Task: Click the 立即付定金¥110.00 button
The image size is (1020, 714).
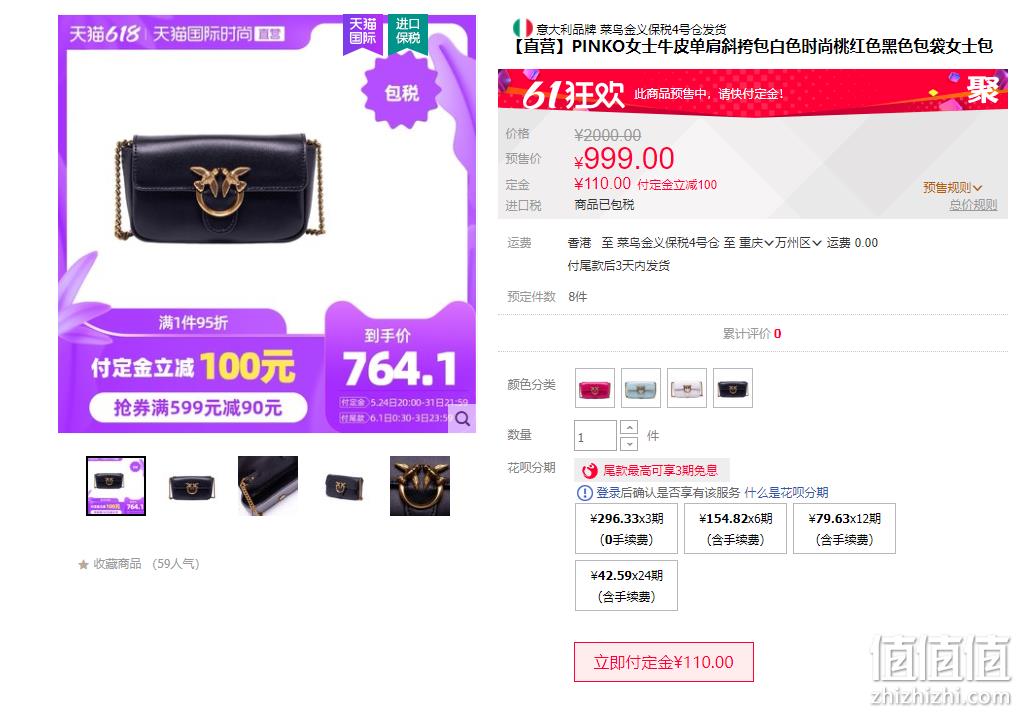Action: click(x=664, y=662)
